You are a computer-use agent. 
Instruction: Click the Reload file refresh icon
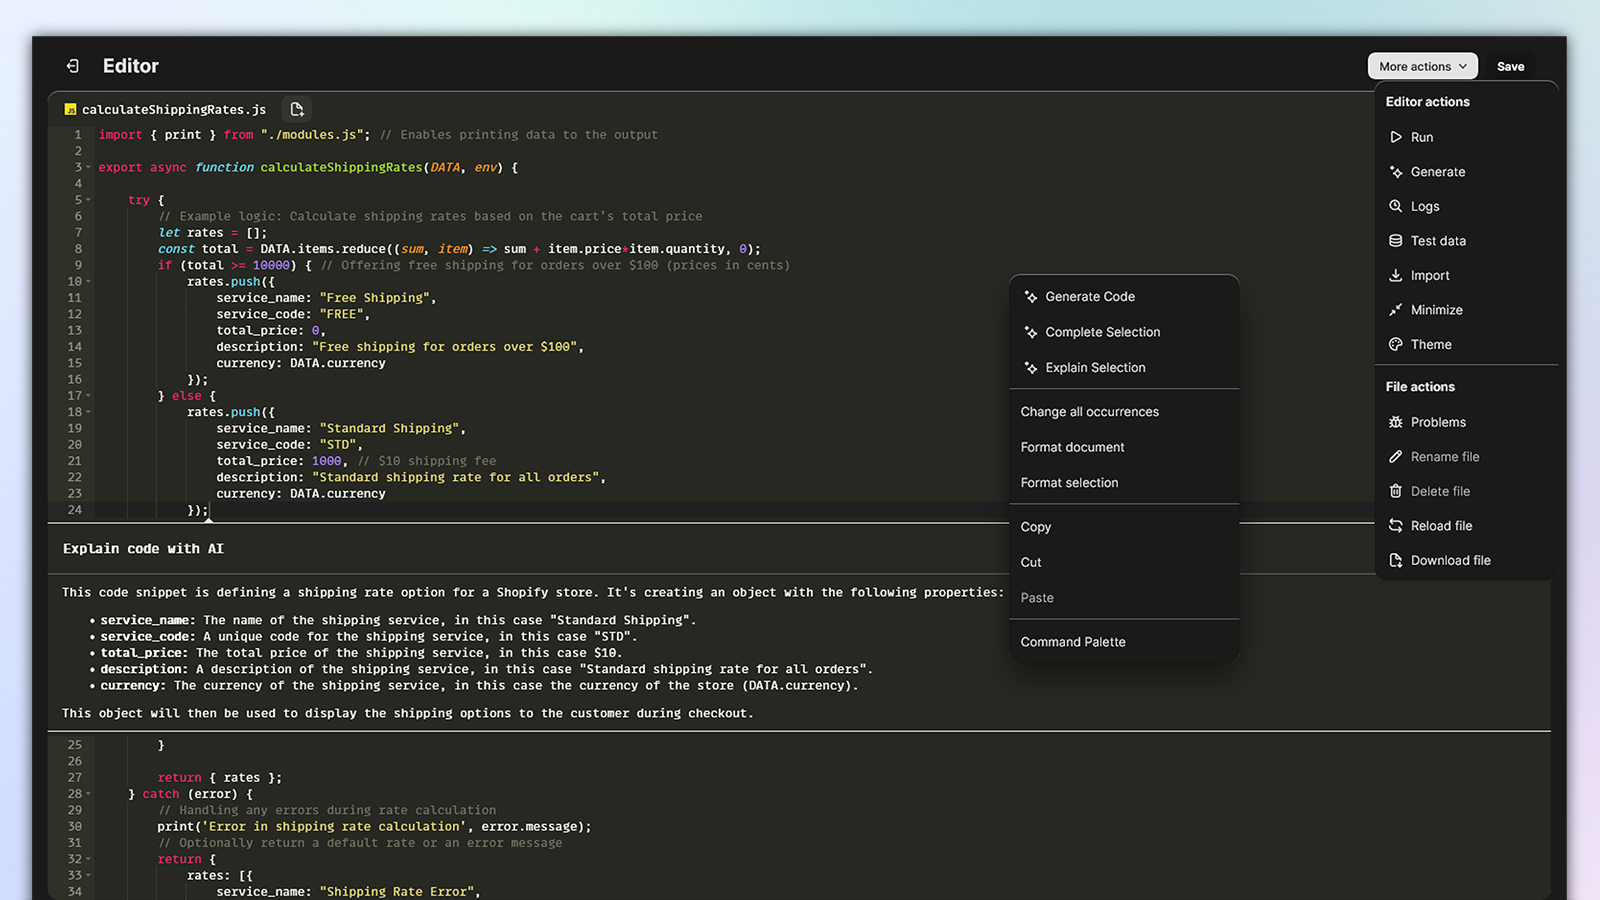pyautogui.click(x=1396, y=526)
